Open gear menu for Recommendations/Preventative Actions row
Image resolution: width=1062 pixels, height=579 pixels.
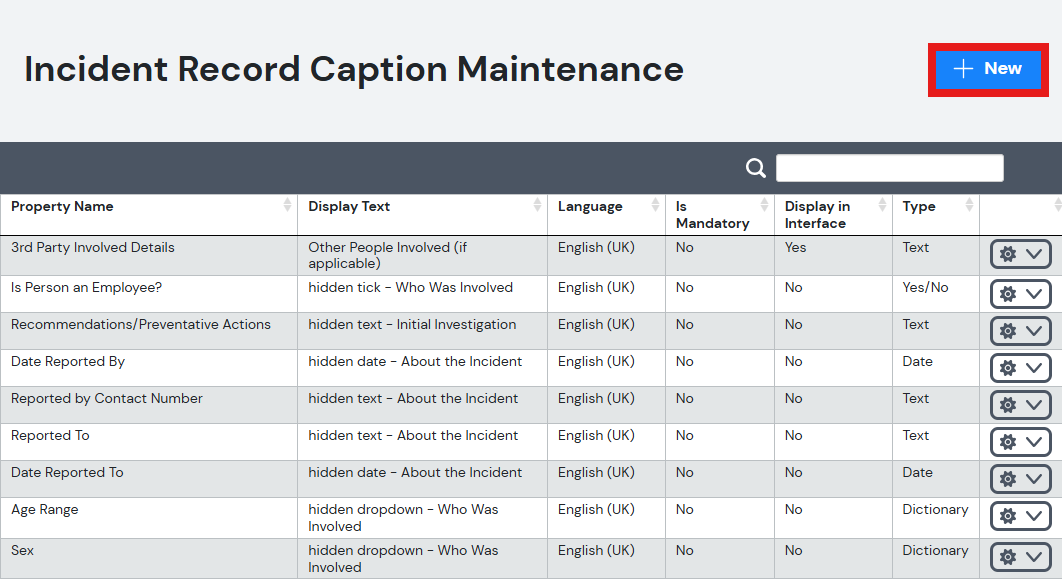[1021, 331]
